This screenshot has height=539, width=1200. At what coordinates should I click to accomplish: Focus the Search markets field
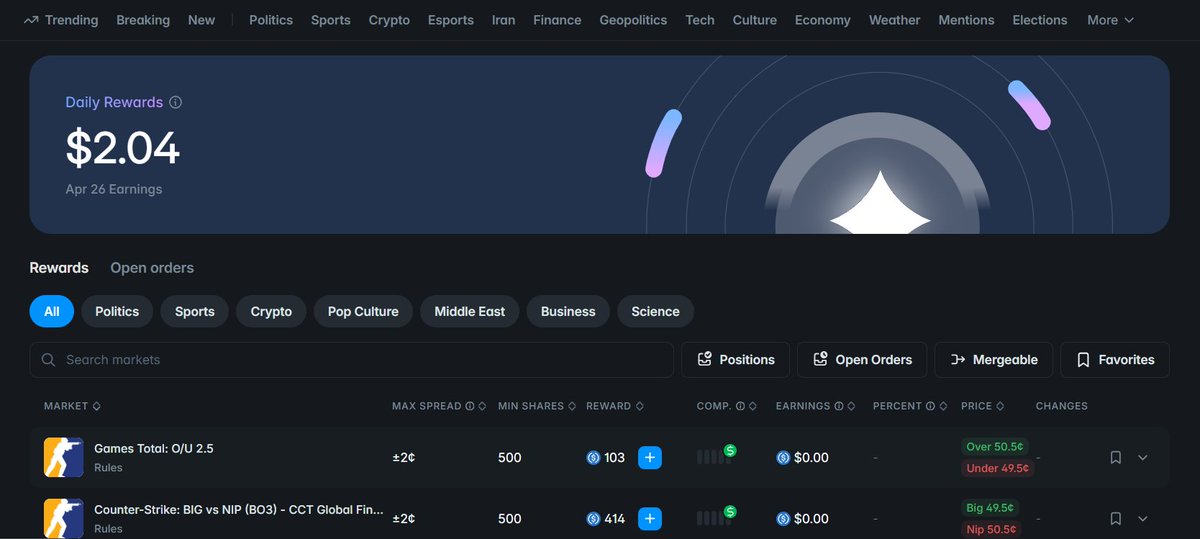pyautogui.click(x=352, y=360)
